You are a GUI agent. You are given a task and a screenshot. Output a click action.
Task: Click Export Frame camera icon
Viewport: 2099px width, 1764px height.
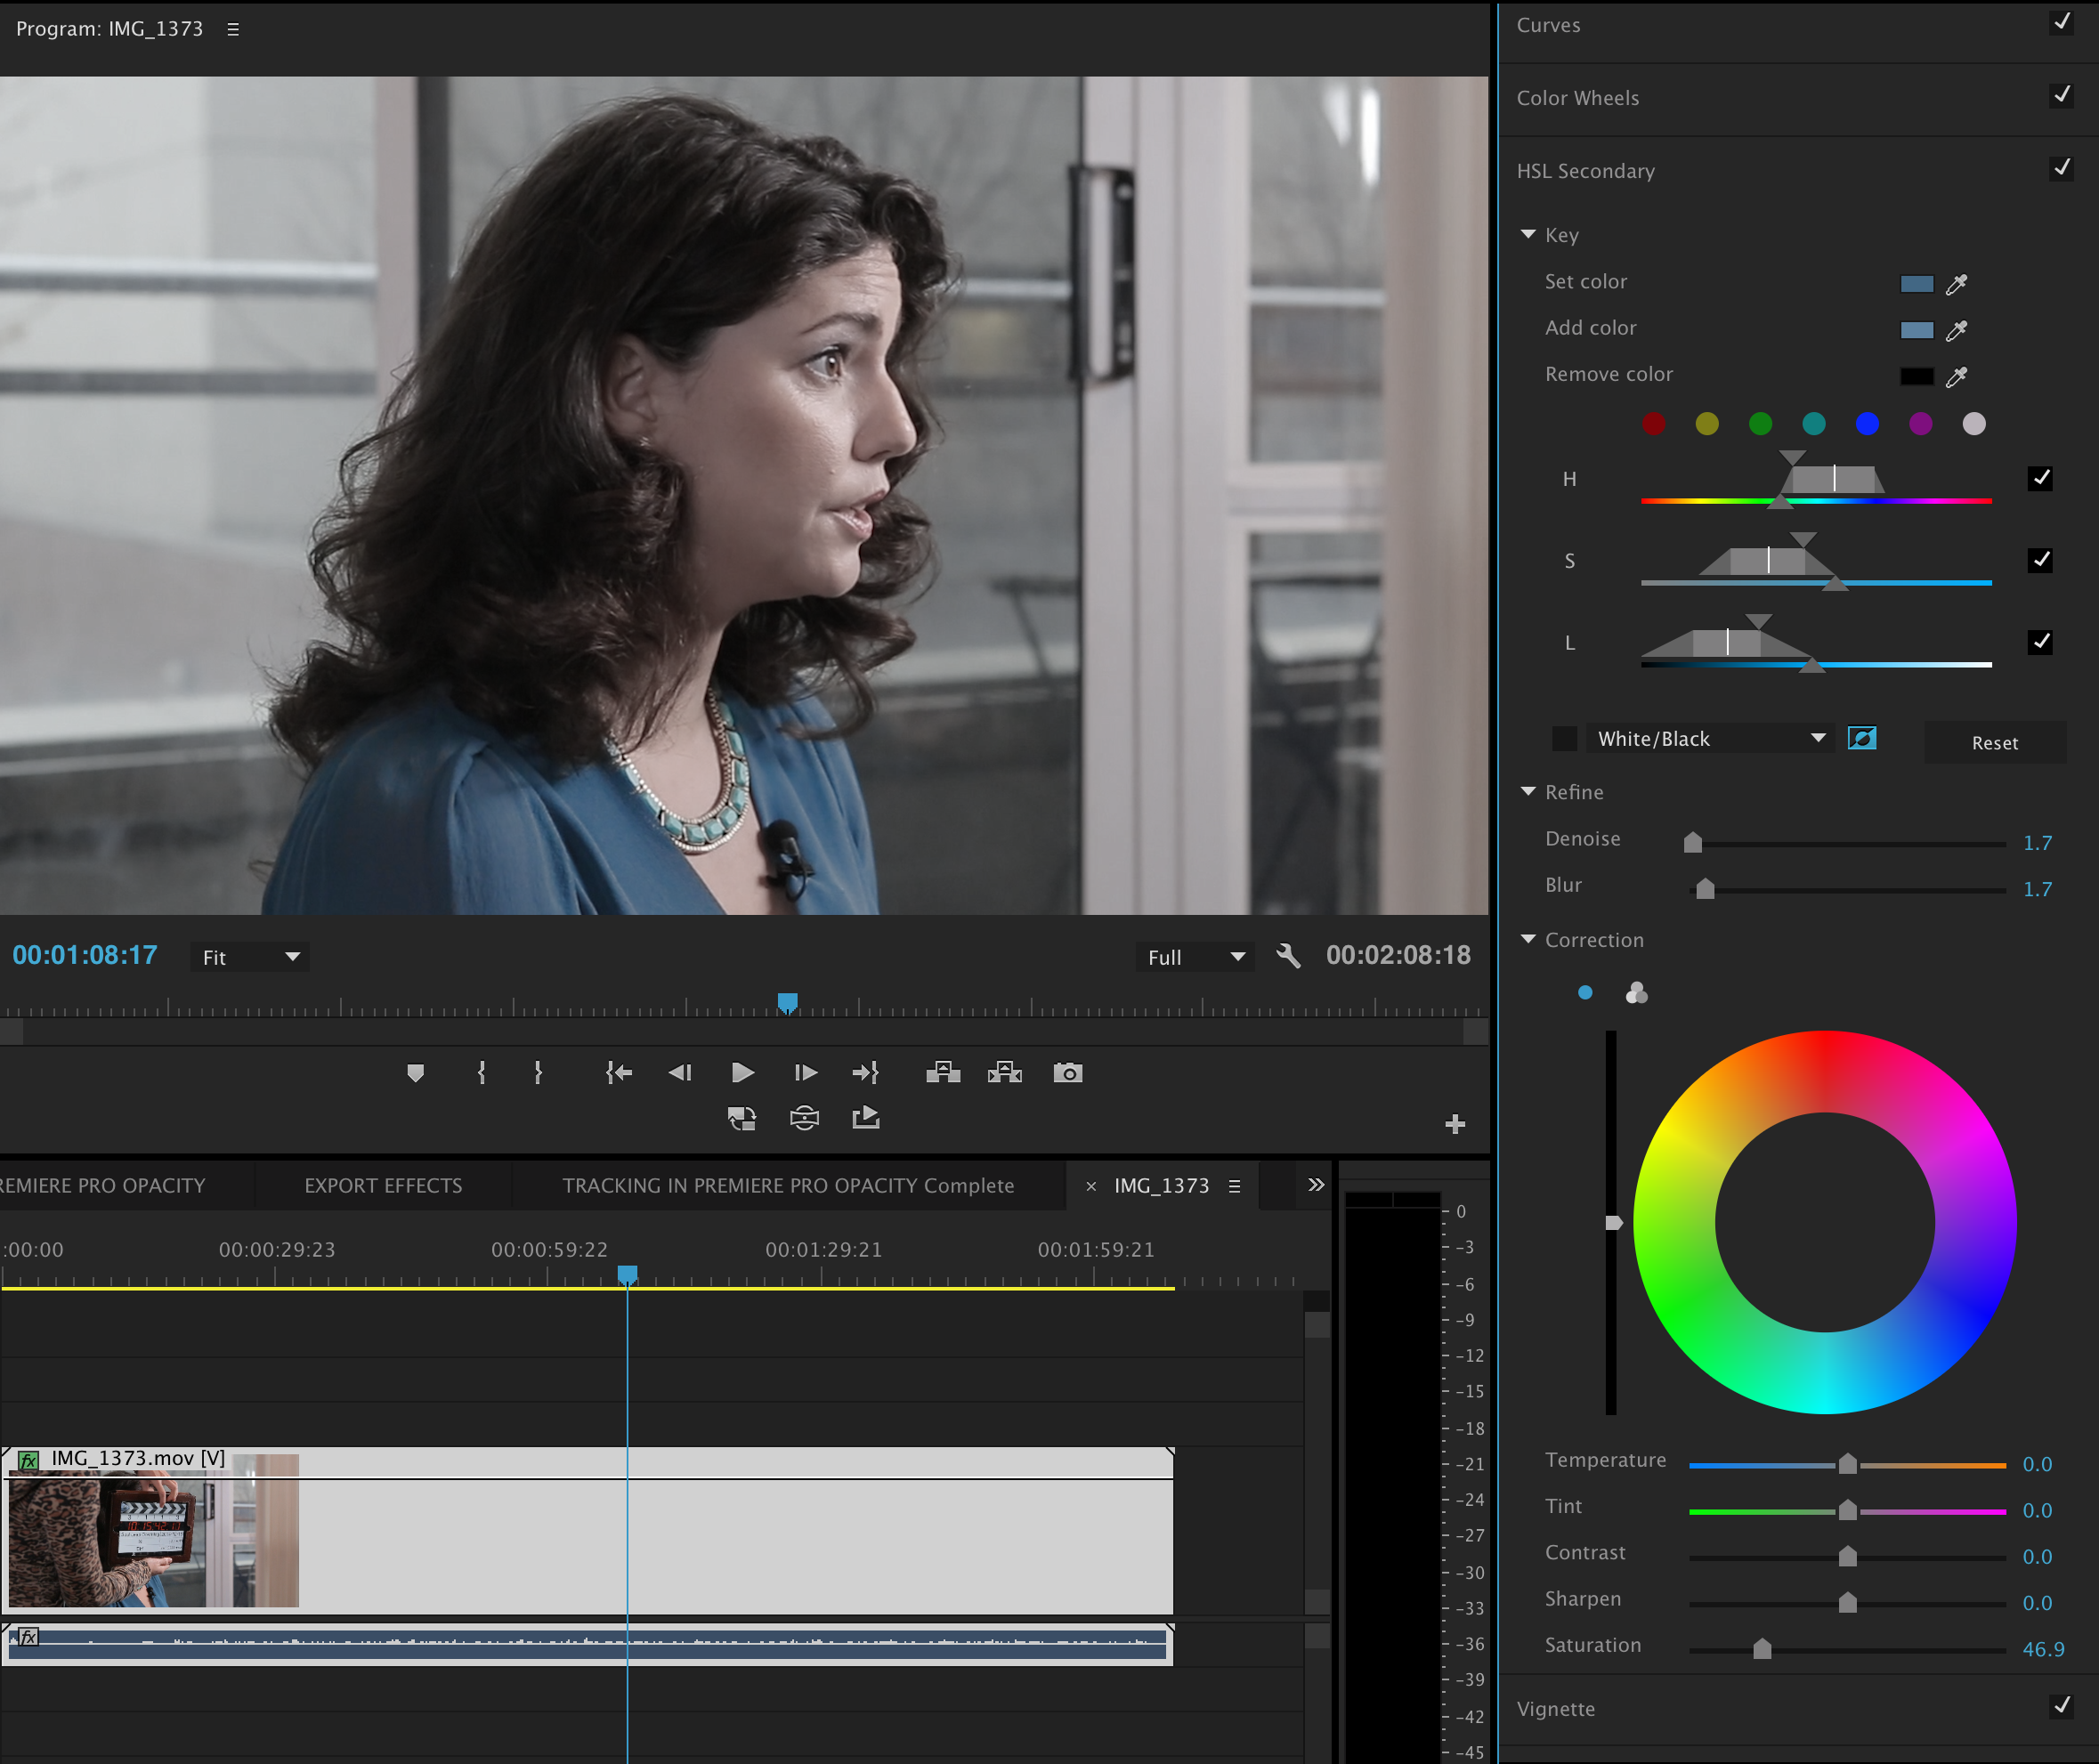(x=1067, y=1073)
